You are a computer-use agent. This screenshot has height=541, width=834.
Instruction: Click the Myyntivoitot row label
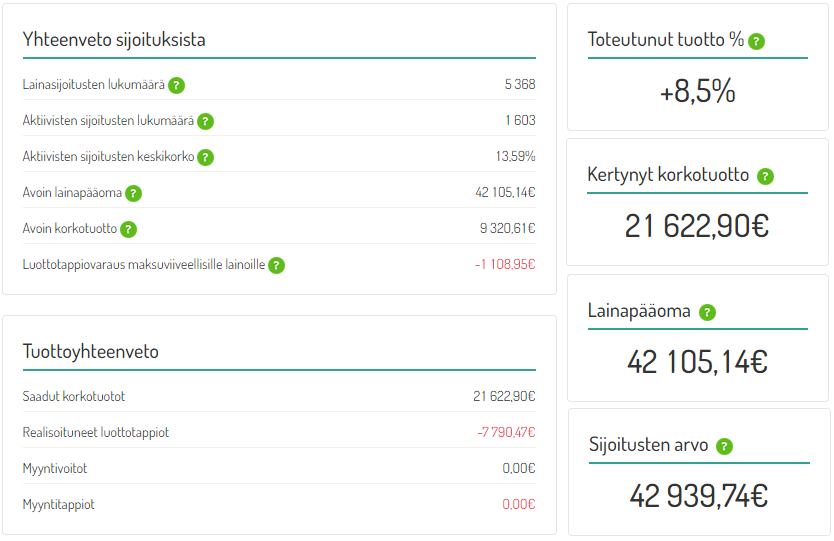(x=55, y=469)
